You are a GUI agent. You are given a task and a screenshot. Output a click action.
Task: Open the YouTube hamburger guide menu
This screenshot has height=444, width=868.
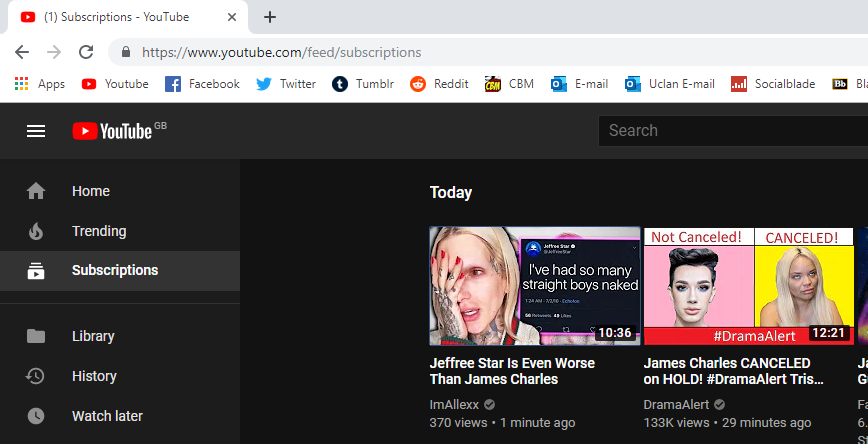36,131
